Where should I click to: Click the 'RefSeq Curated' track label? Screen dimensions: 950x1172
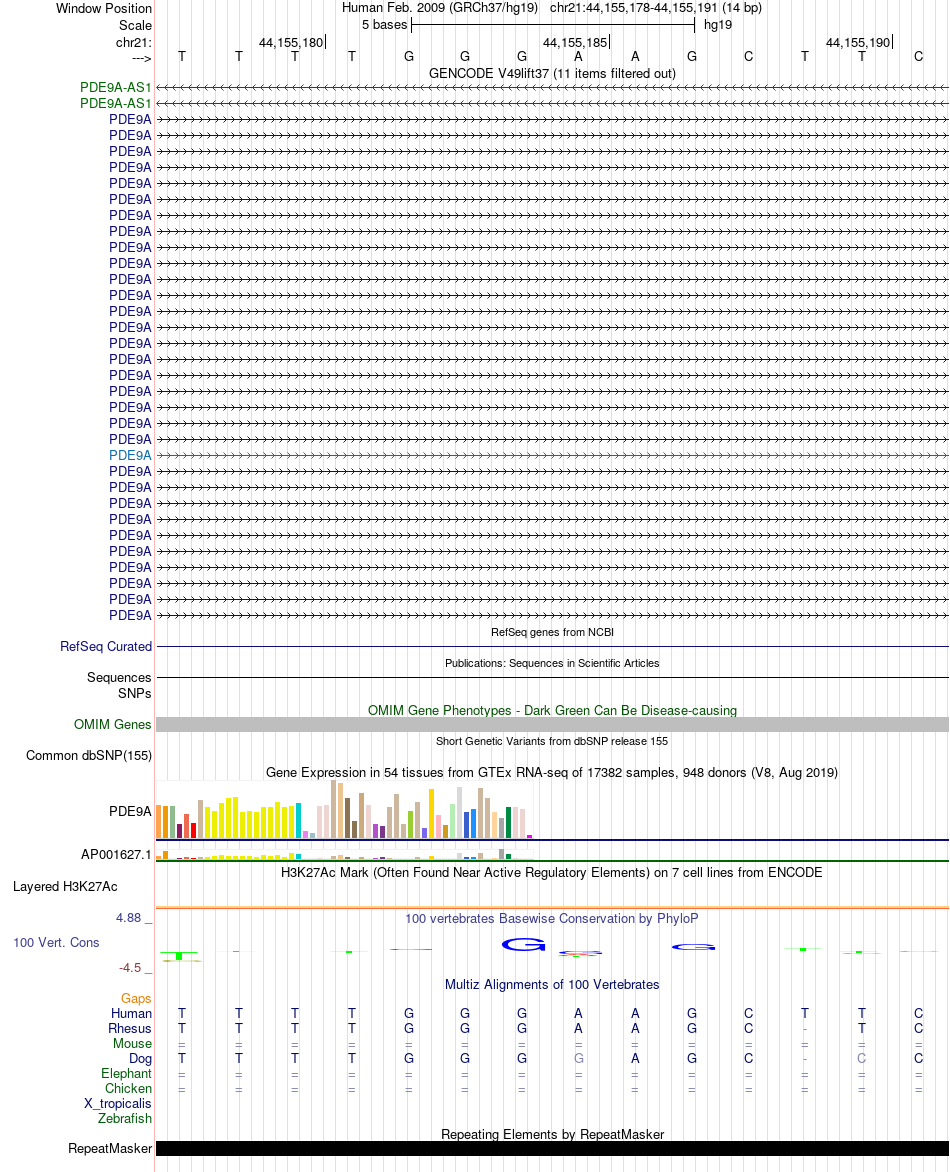click(106, 647)
